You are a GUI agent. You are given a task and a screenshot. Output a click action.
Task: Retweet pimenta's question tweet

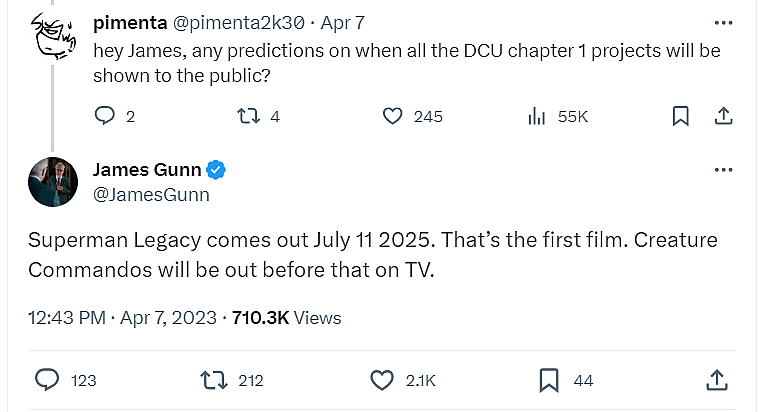246,116
